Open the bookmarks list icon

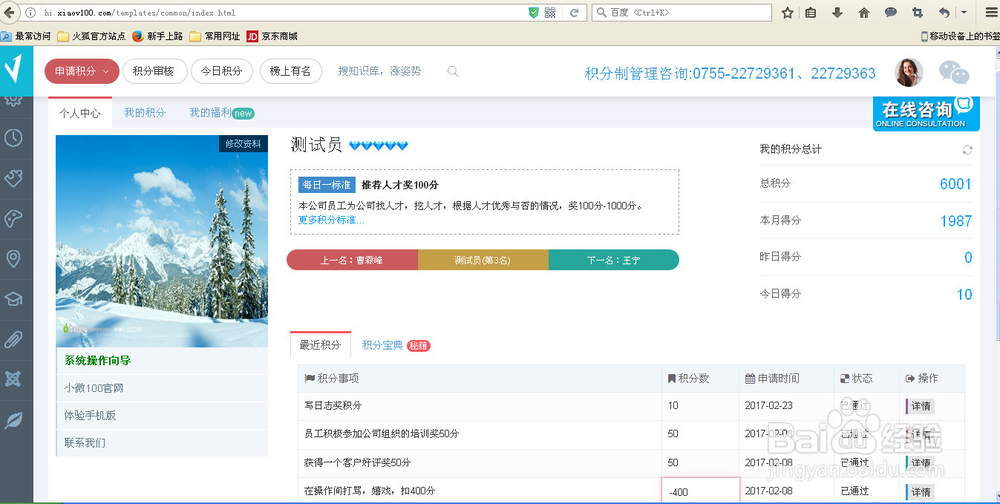click(811, 13)
